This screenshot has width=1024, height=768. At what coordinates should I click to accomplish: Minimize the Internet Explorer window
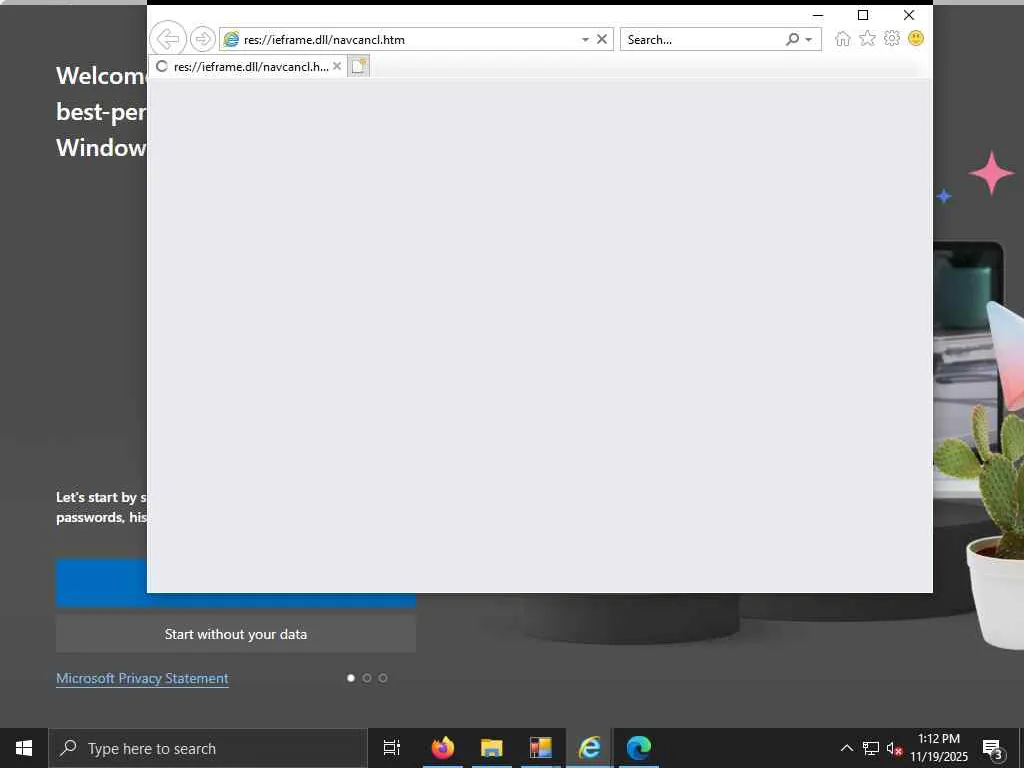818,15
